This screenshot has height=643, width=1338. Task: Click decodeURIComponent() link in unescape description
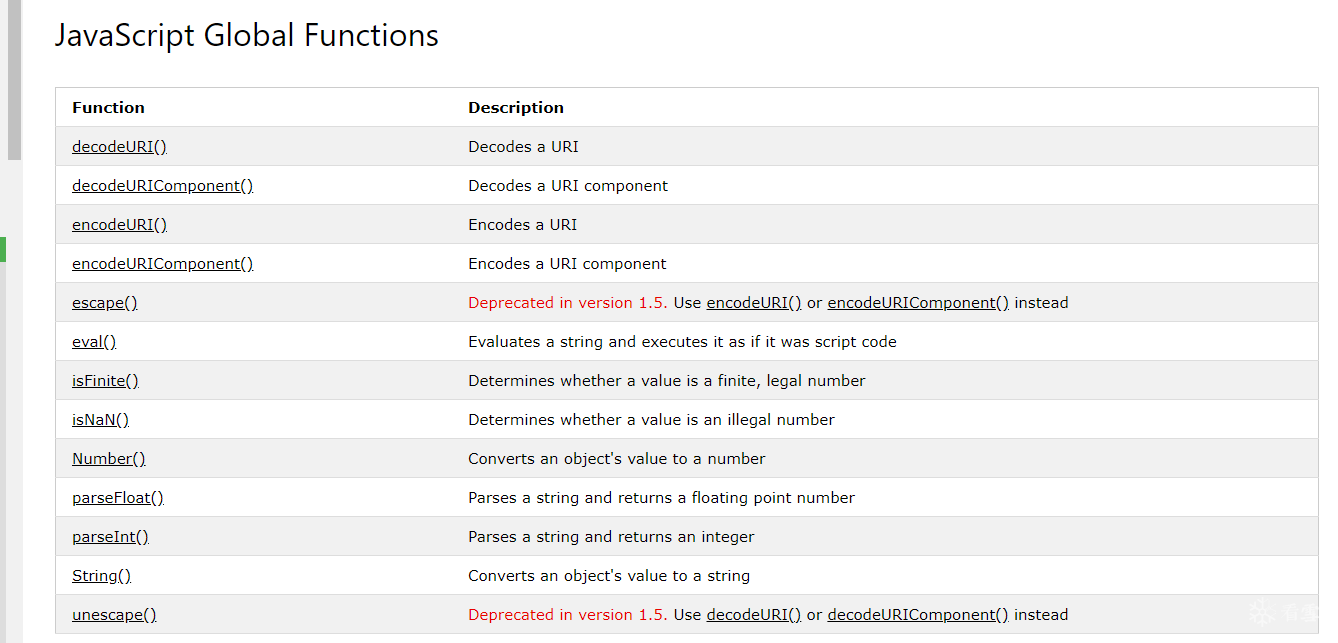tap(918, 615)
